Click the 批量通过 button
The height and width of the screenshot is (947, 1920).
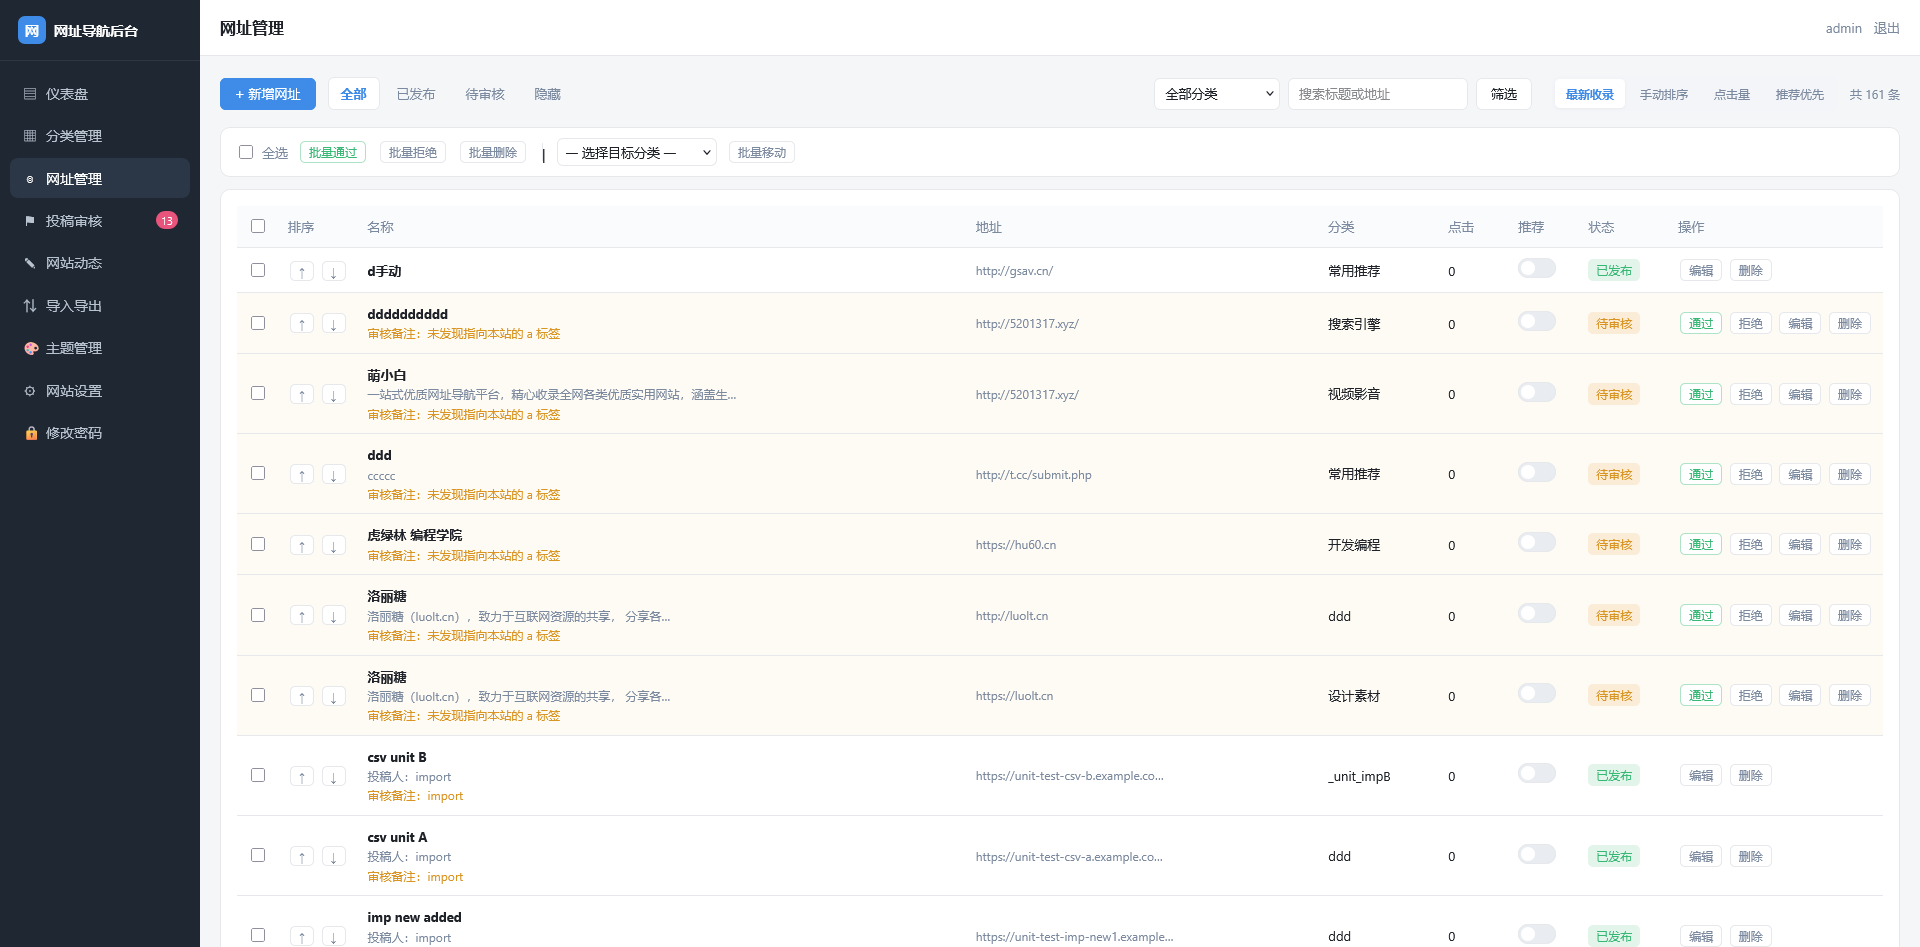(333, 152)
